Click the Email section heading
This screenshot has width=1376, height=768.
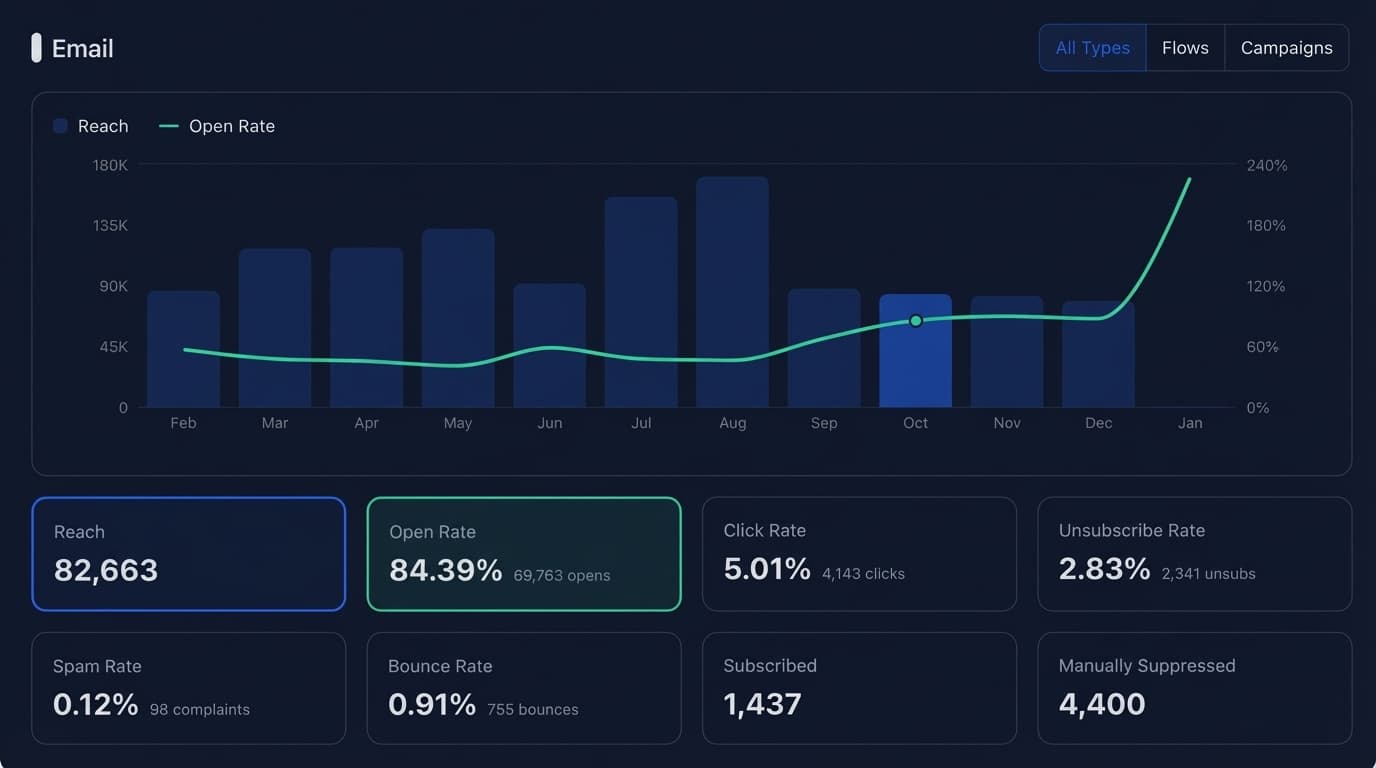(82, 48)
